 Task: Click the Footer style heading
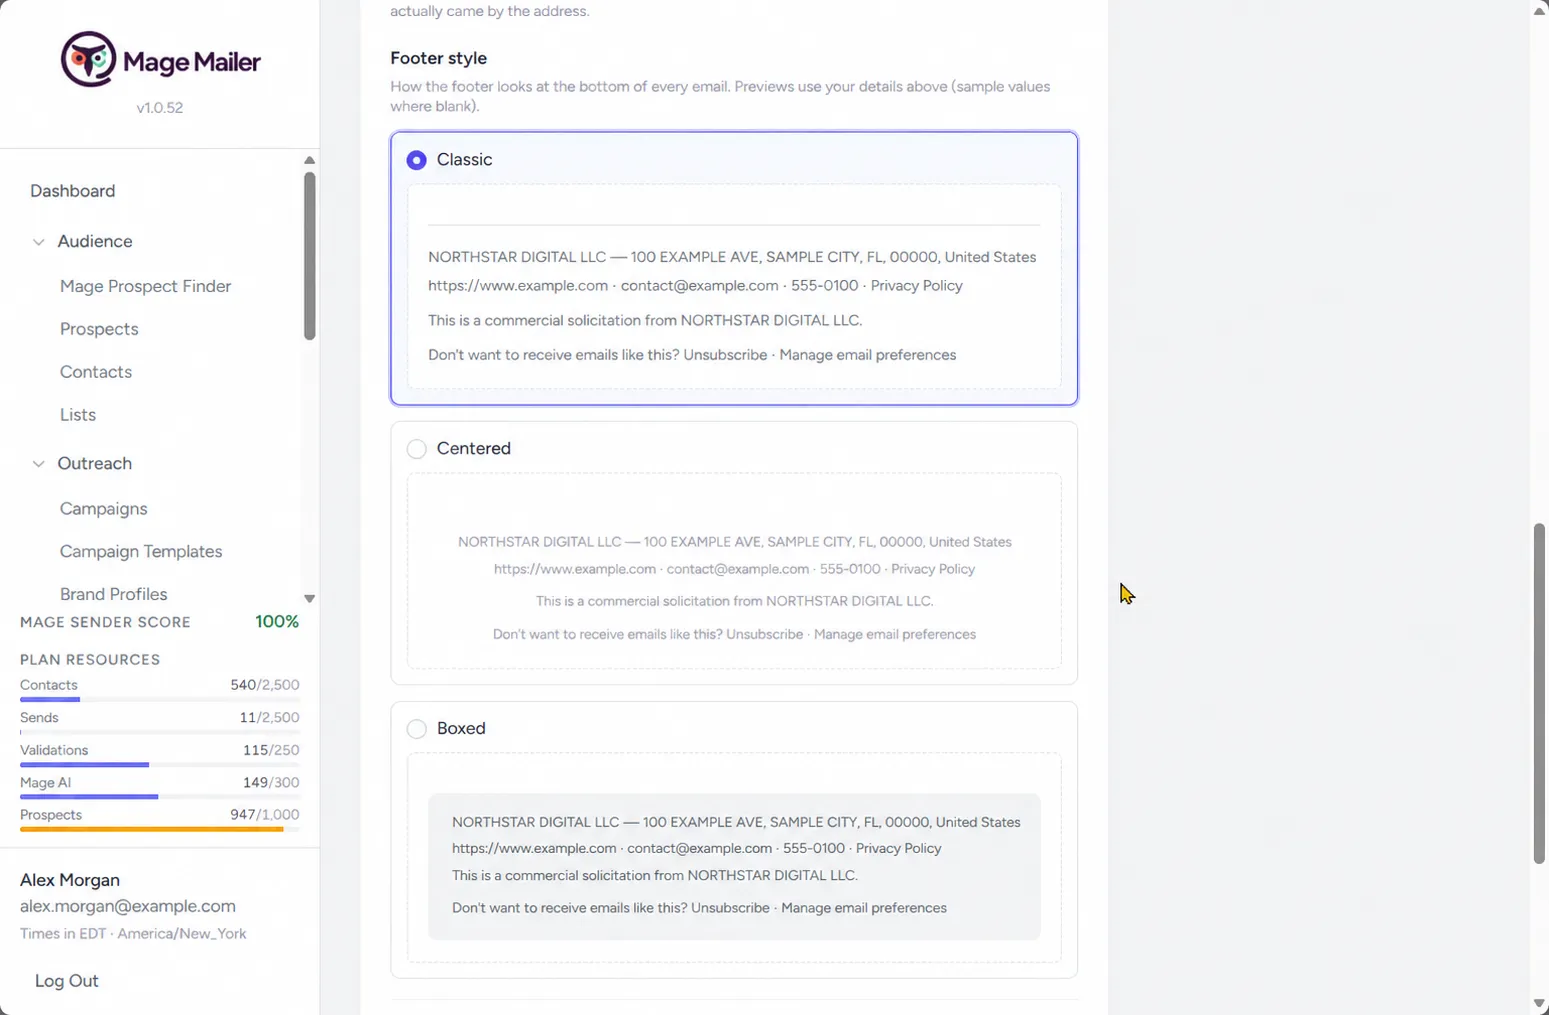[438, 59]
